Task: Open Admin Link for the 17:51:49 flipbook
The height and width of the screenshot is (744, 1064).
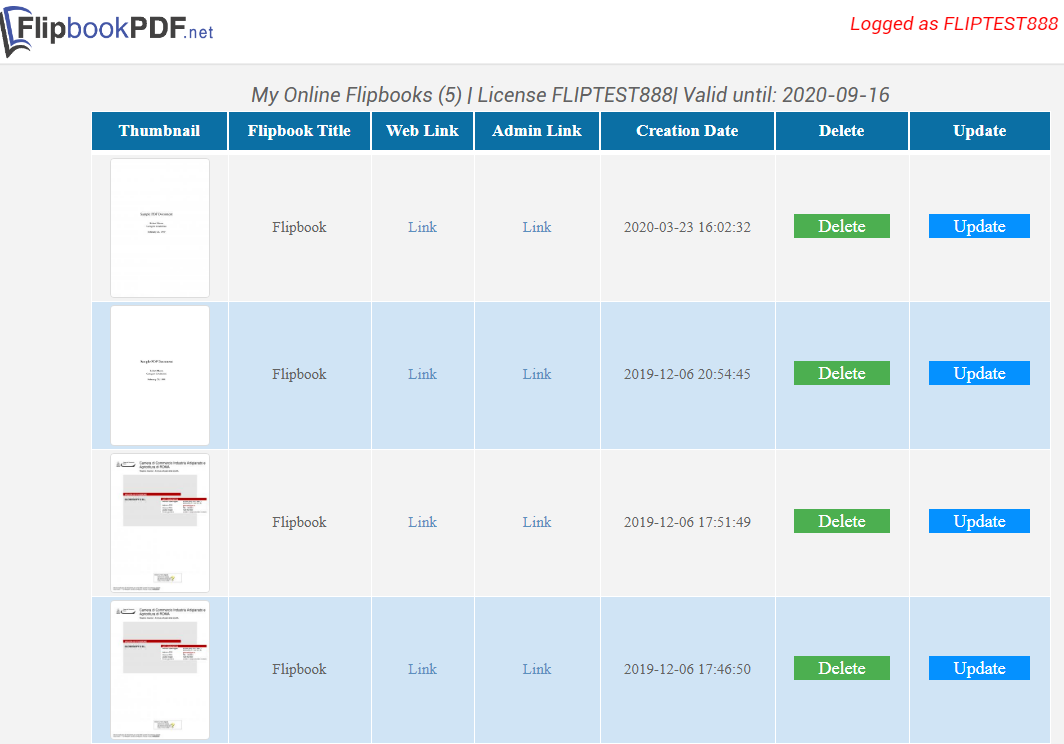Action: click(x=537, y=522)
